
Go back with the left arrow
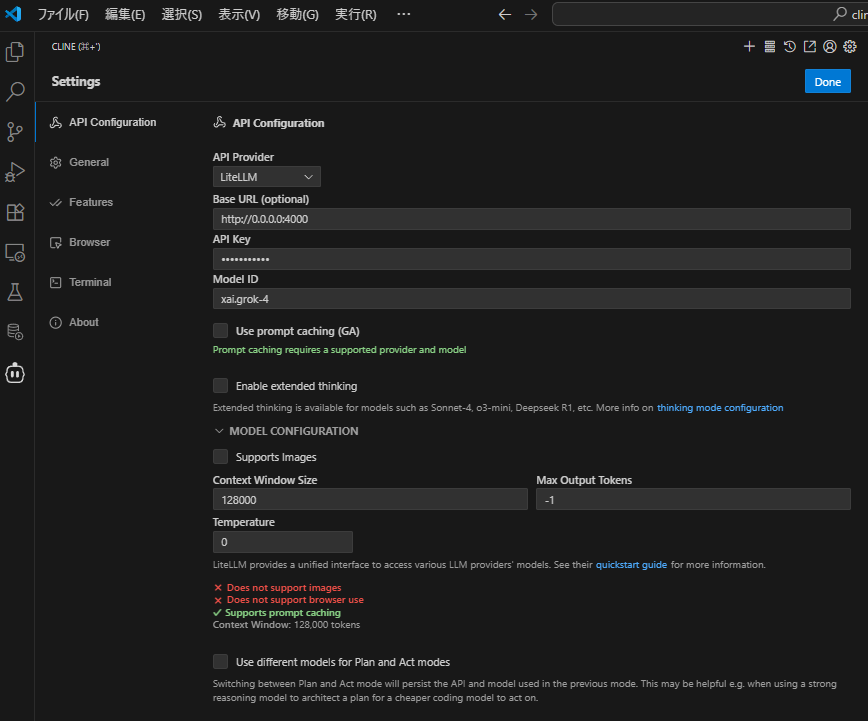(505, 14)
